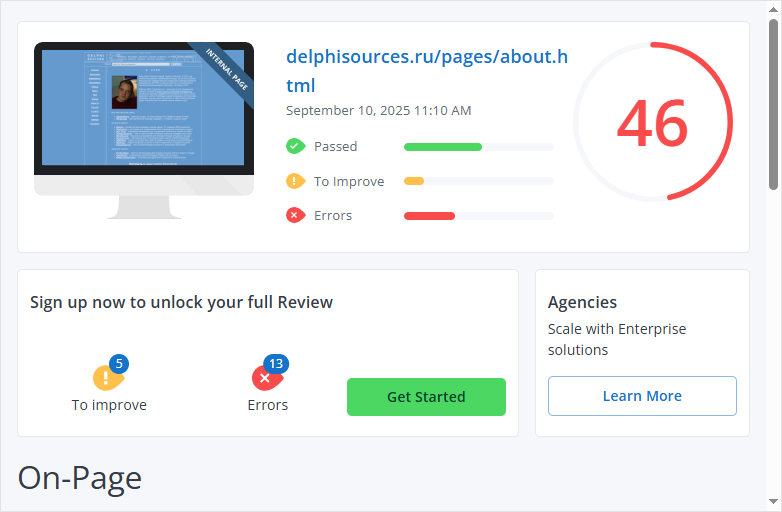Click the yellow To Improve progress bar
The image size is (782, 512).
[x=414, y=181]
